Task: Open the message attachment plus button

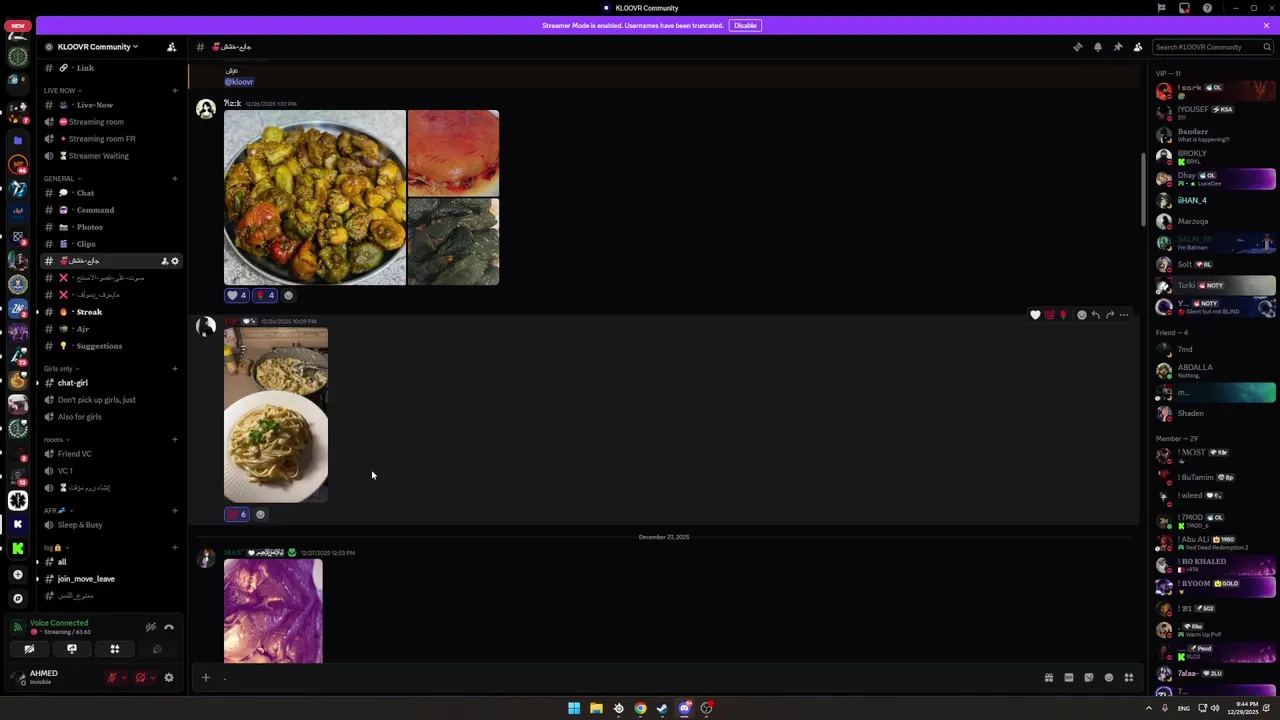Action: click(x=205, y=678)
